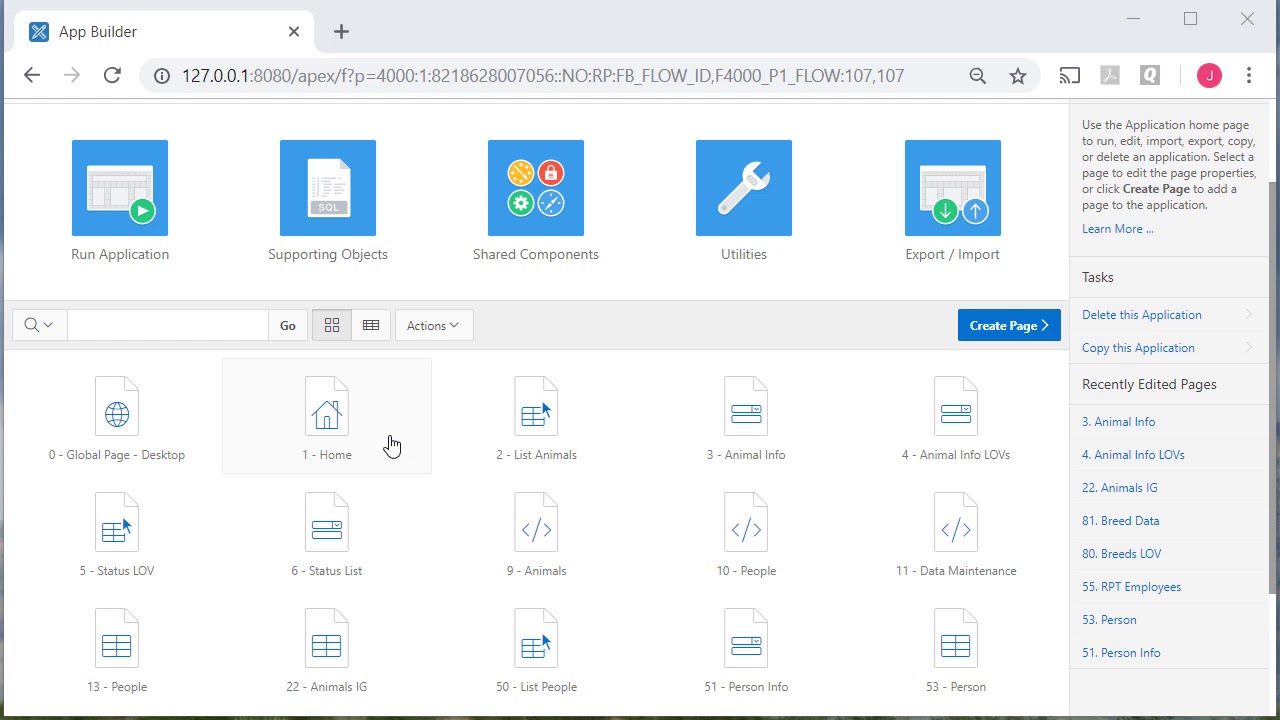Viewport: 1280px width, 720px height.
Task: Open page 2 List Animals icon
Action: tap(536, 406)
